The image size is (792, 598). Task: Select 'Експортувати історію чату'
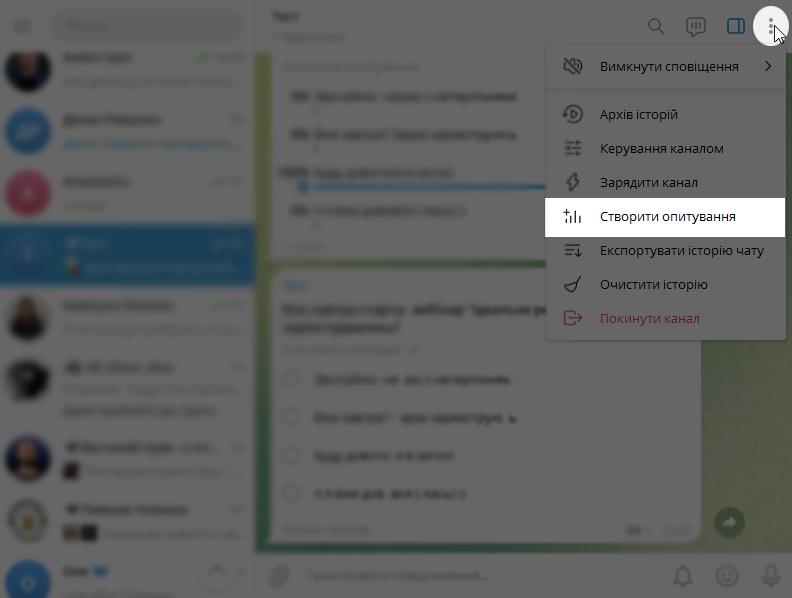point(665,250)
